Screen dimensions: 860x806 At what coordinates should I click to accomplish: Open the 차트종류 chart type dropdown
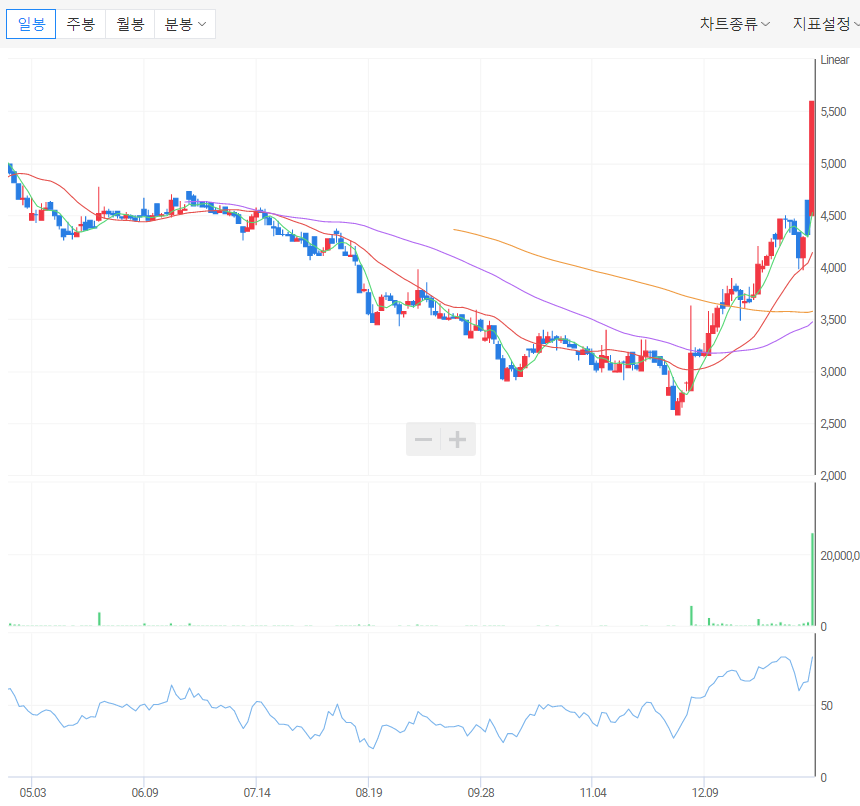click(x=734, y=24)
